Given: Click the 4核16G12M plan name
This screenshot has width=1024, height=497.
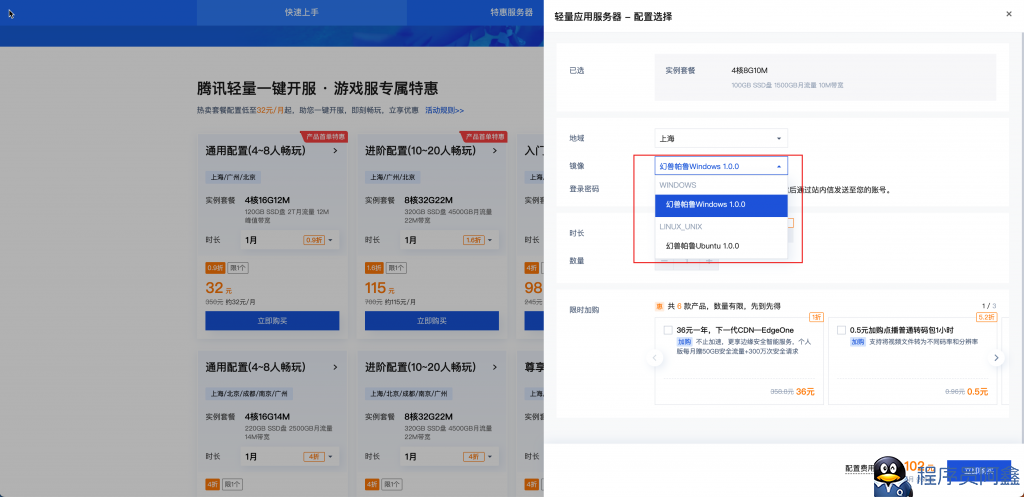Looking at the screenshot, I should click(x=267, y=200).
